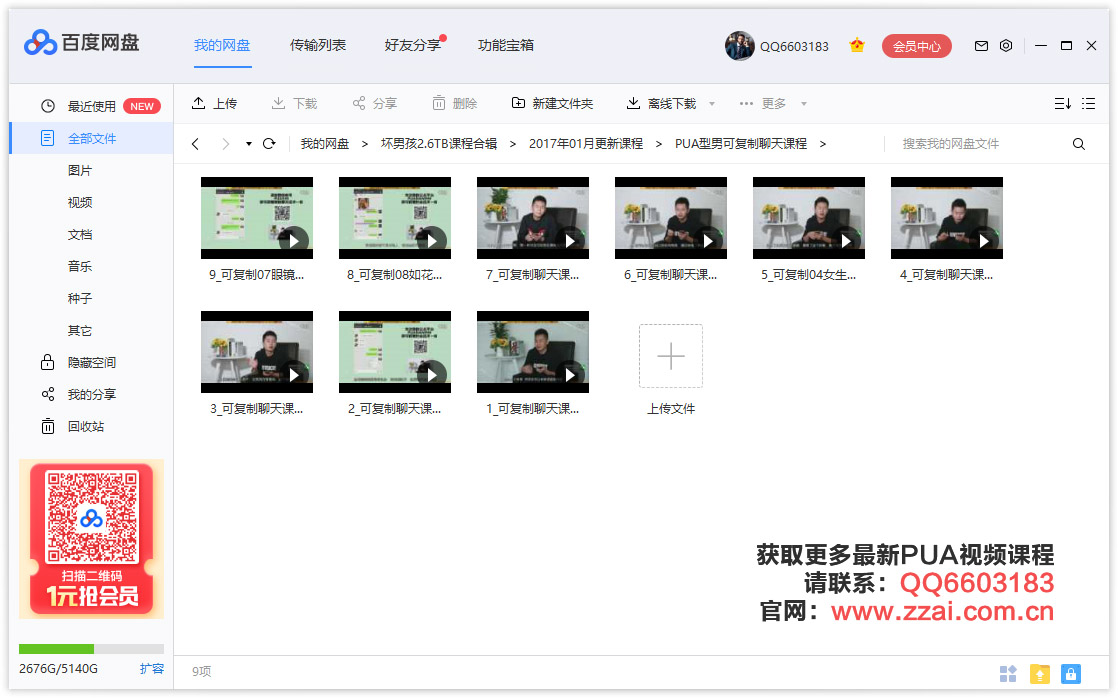Expand the navigation history dropdown arrow

click(x=249, y=144)
